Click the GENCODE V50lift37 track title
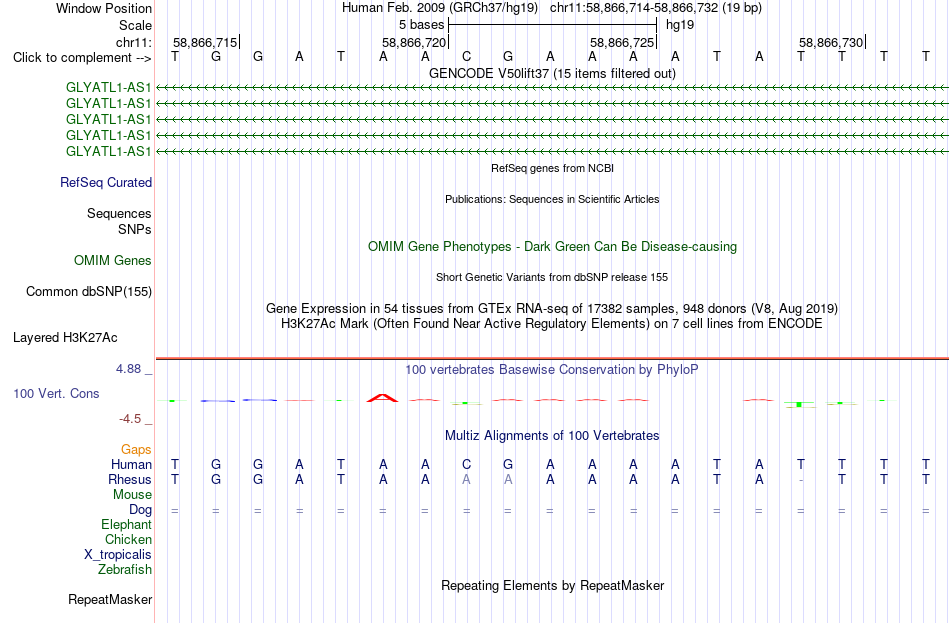950x623 pixels. (552, 73)
